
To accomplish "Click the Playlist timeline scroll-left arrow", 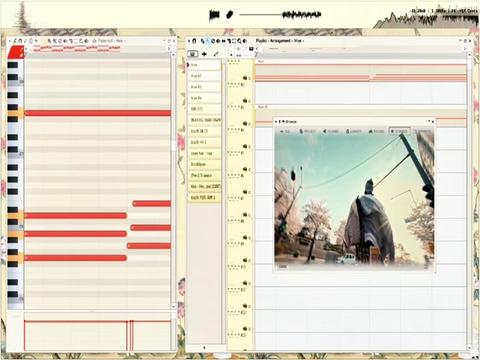I will point(257,49).
